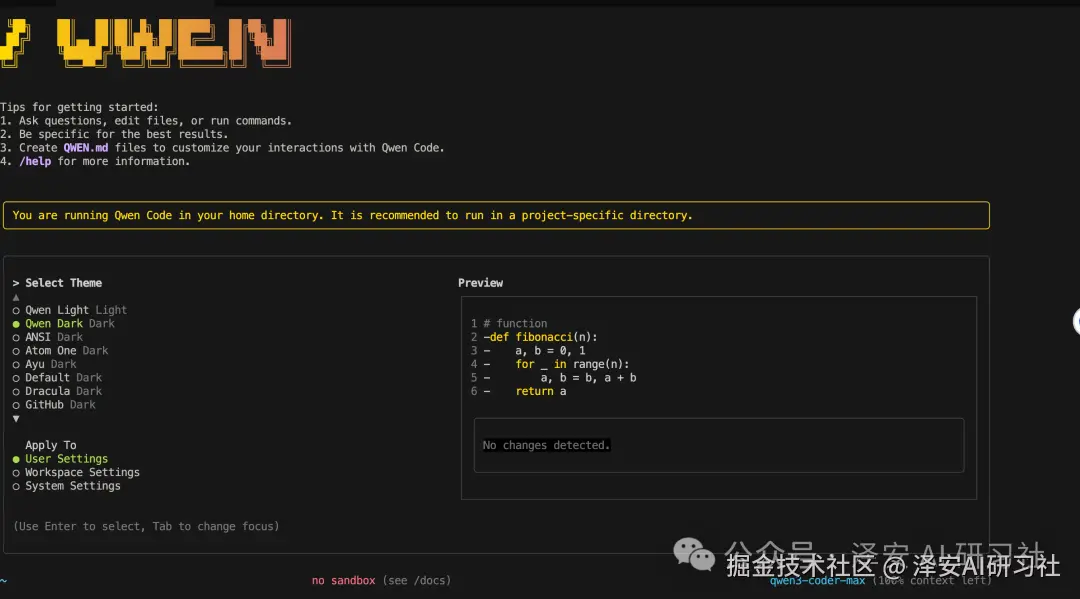
Task: Click the 'Apply To' label
Action: (x=51, y=445)
